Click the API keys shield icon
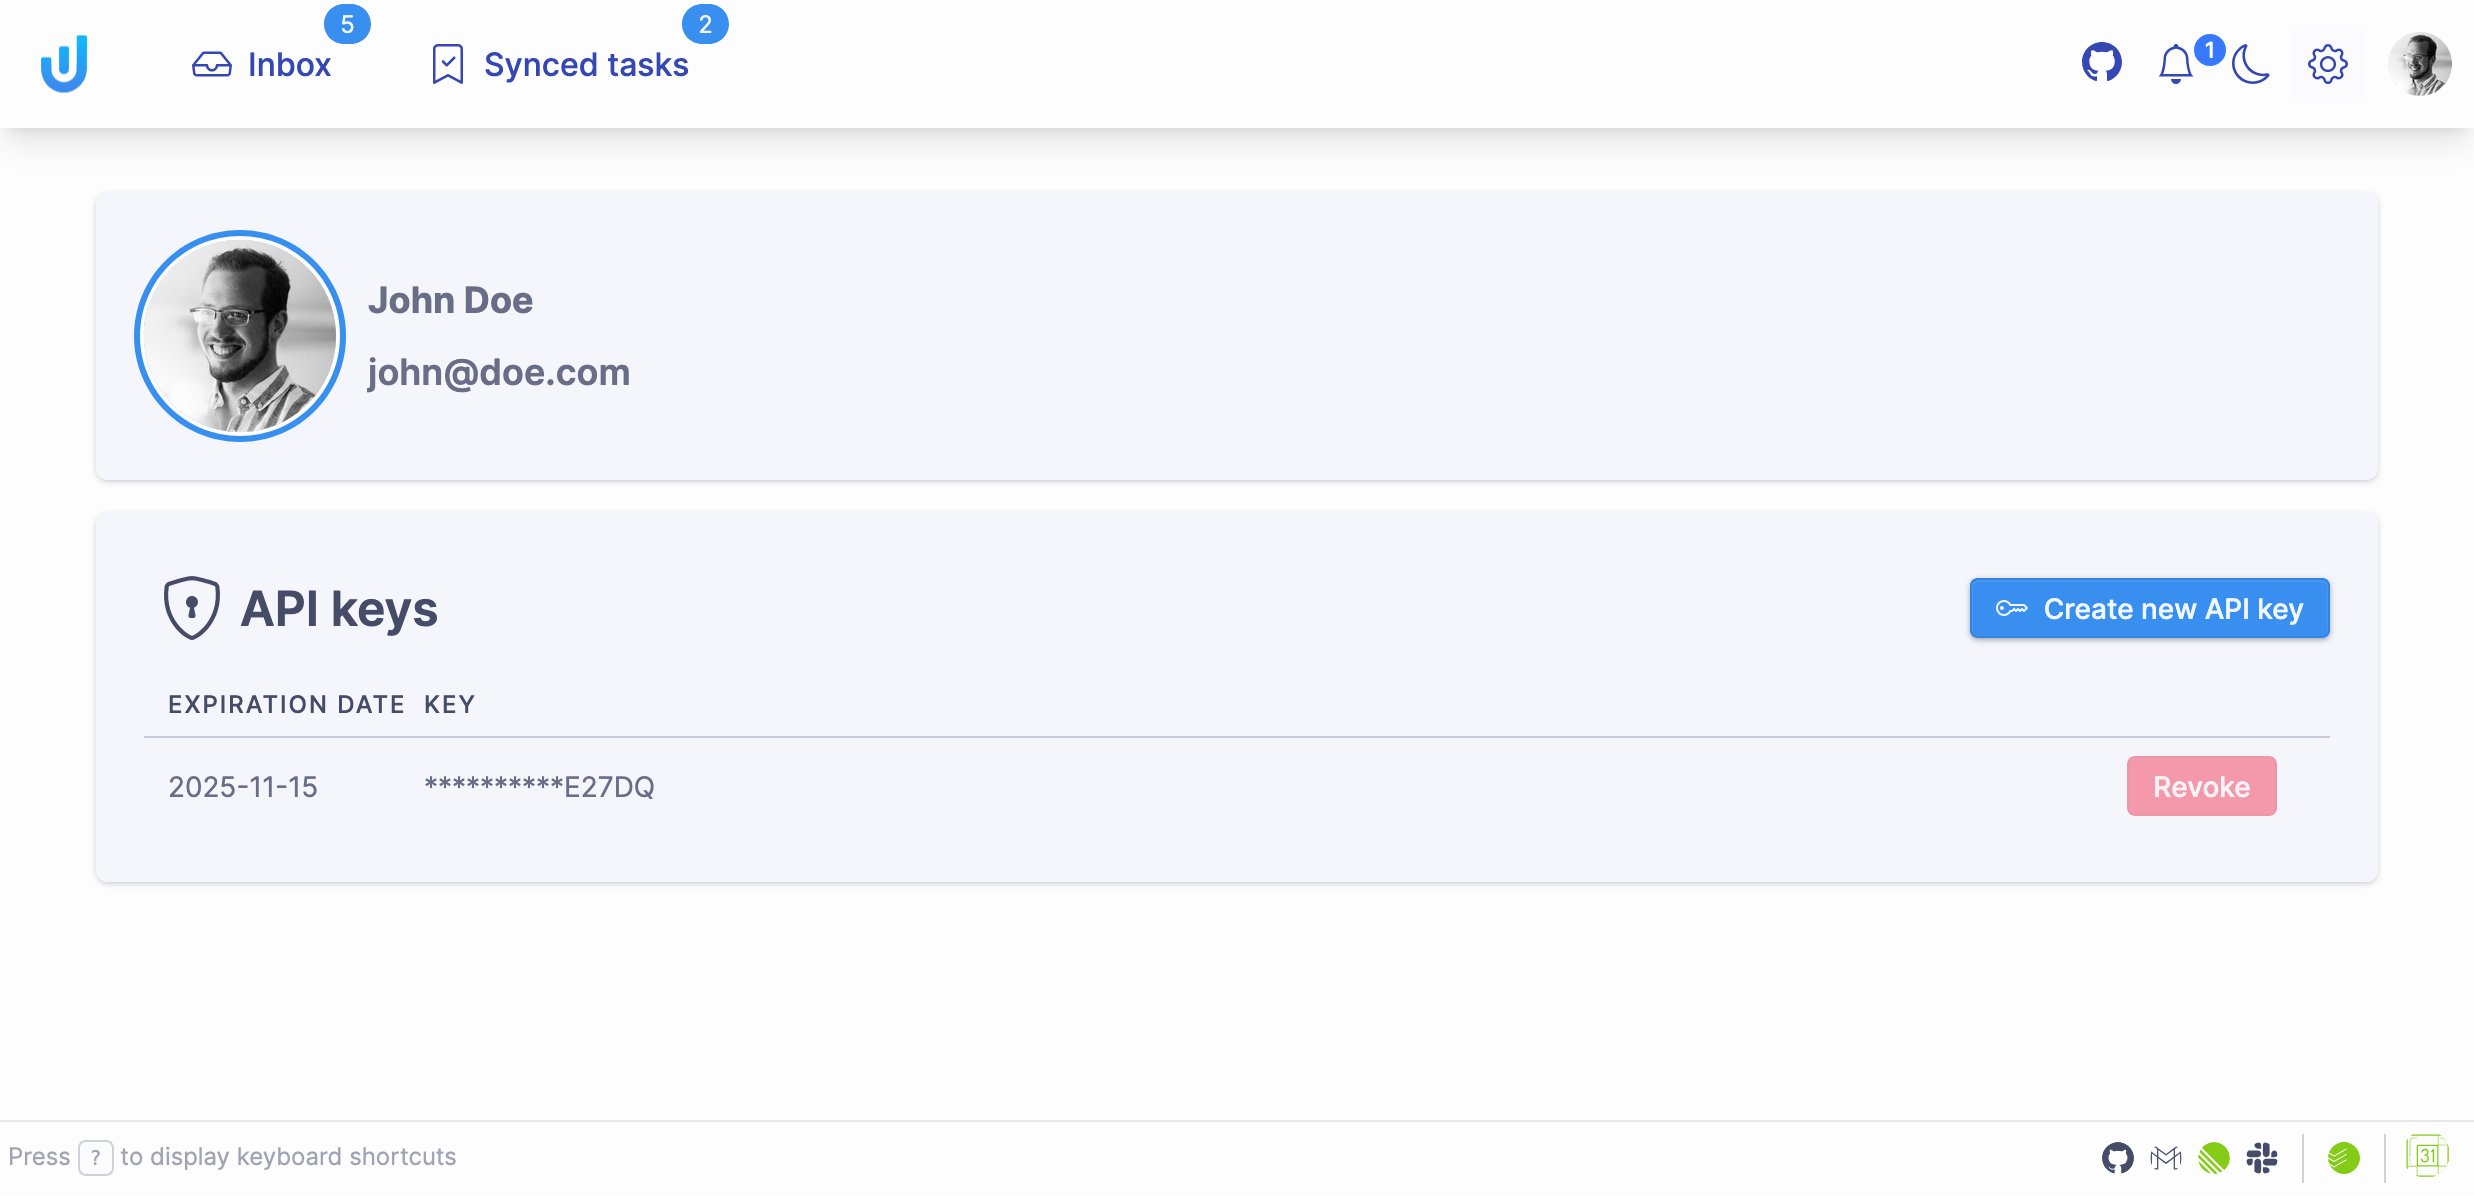This screenshot has width=2474, height=1196. tap(190, 607)
